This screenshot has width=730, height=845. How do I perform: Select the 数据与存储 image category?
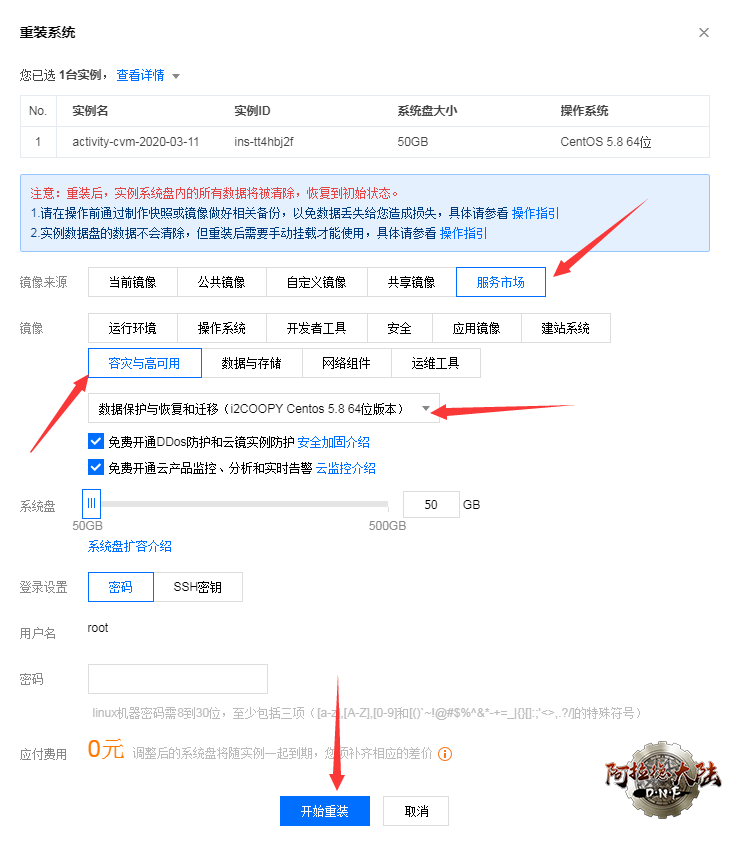pos(251,363)
